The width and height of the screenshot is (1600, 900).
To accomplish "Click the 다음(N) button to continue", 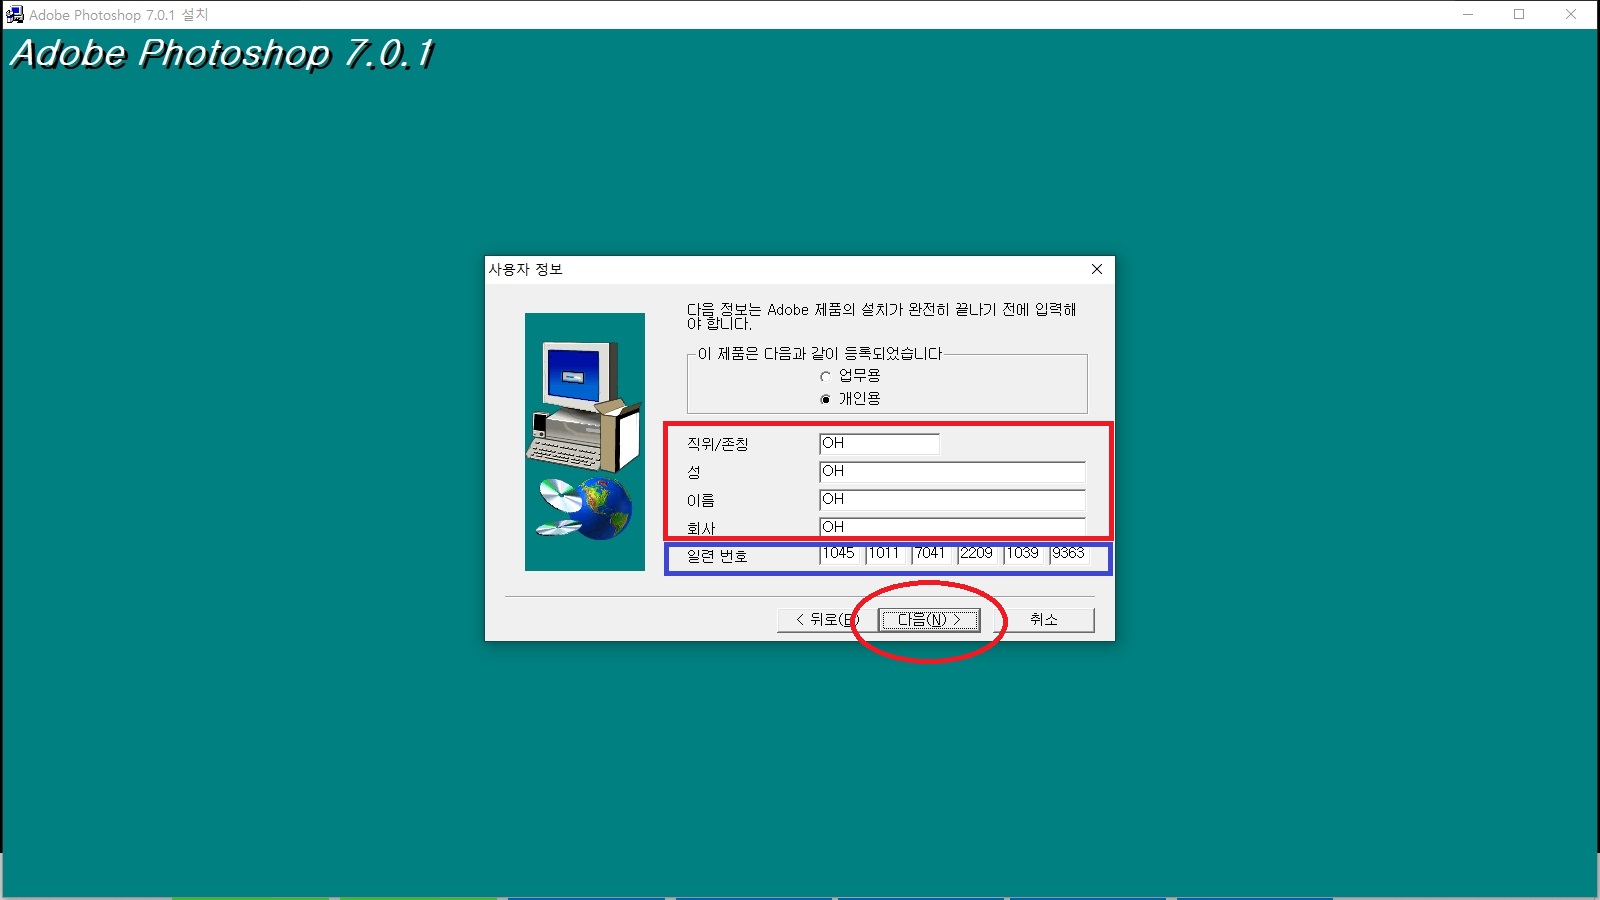I will 929,619.
